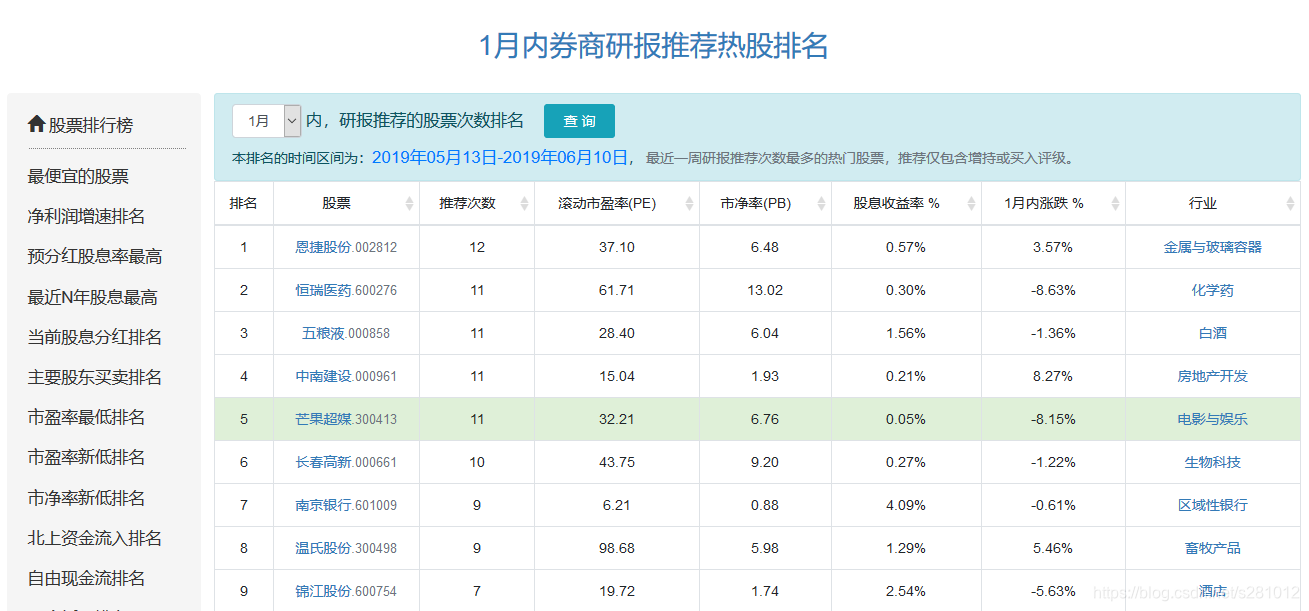This screenshot has height=611, width=1309.
Task: Click the 查询 button
Action: [579, 121]
